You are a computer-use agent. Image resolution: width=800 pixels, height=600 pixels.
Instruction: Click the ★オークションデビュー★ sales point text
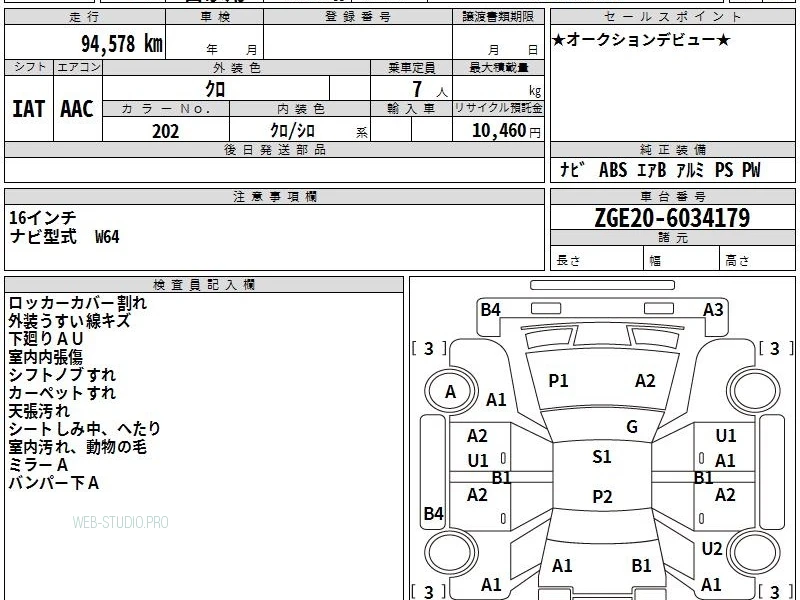641,40
